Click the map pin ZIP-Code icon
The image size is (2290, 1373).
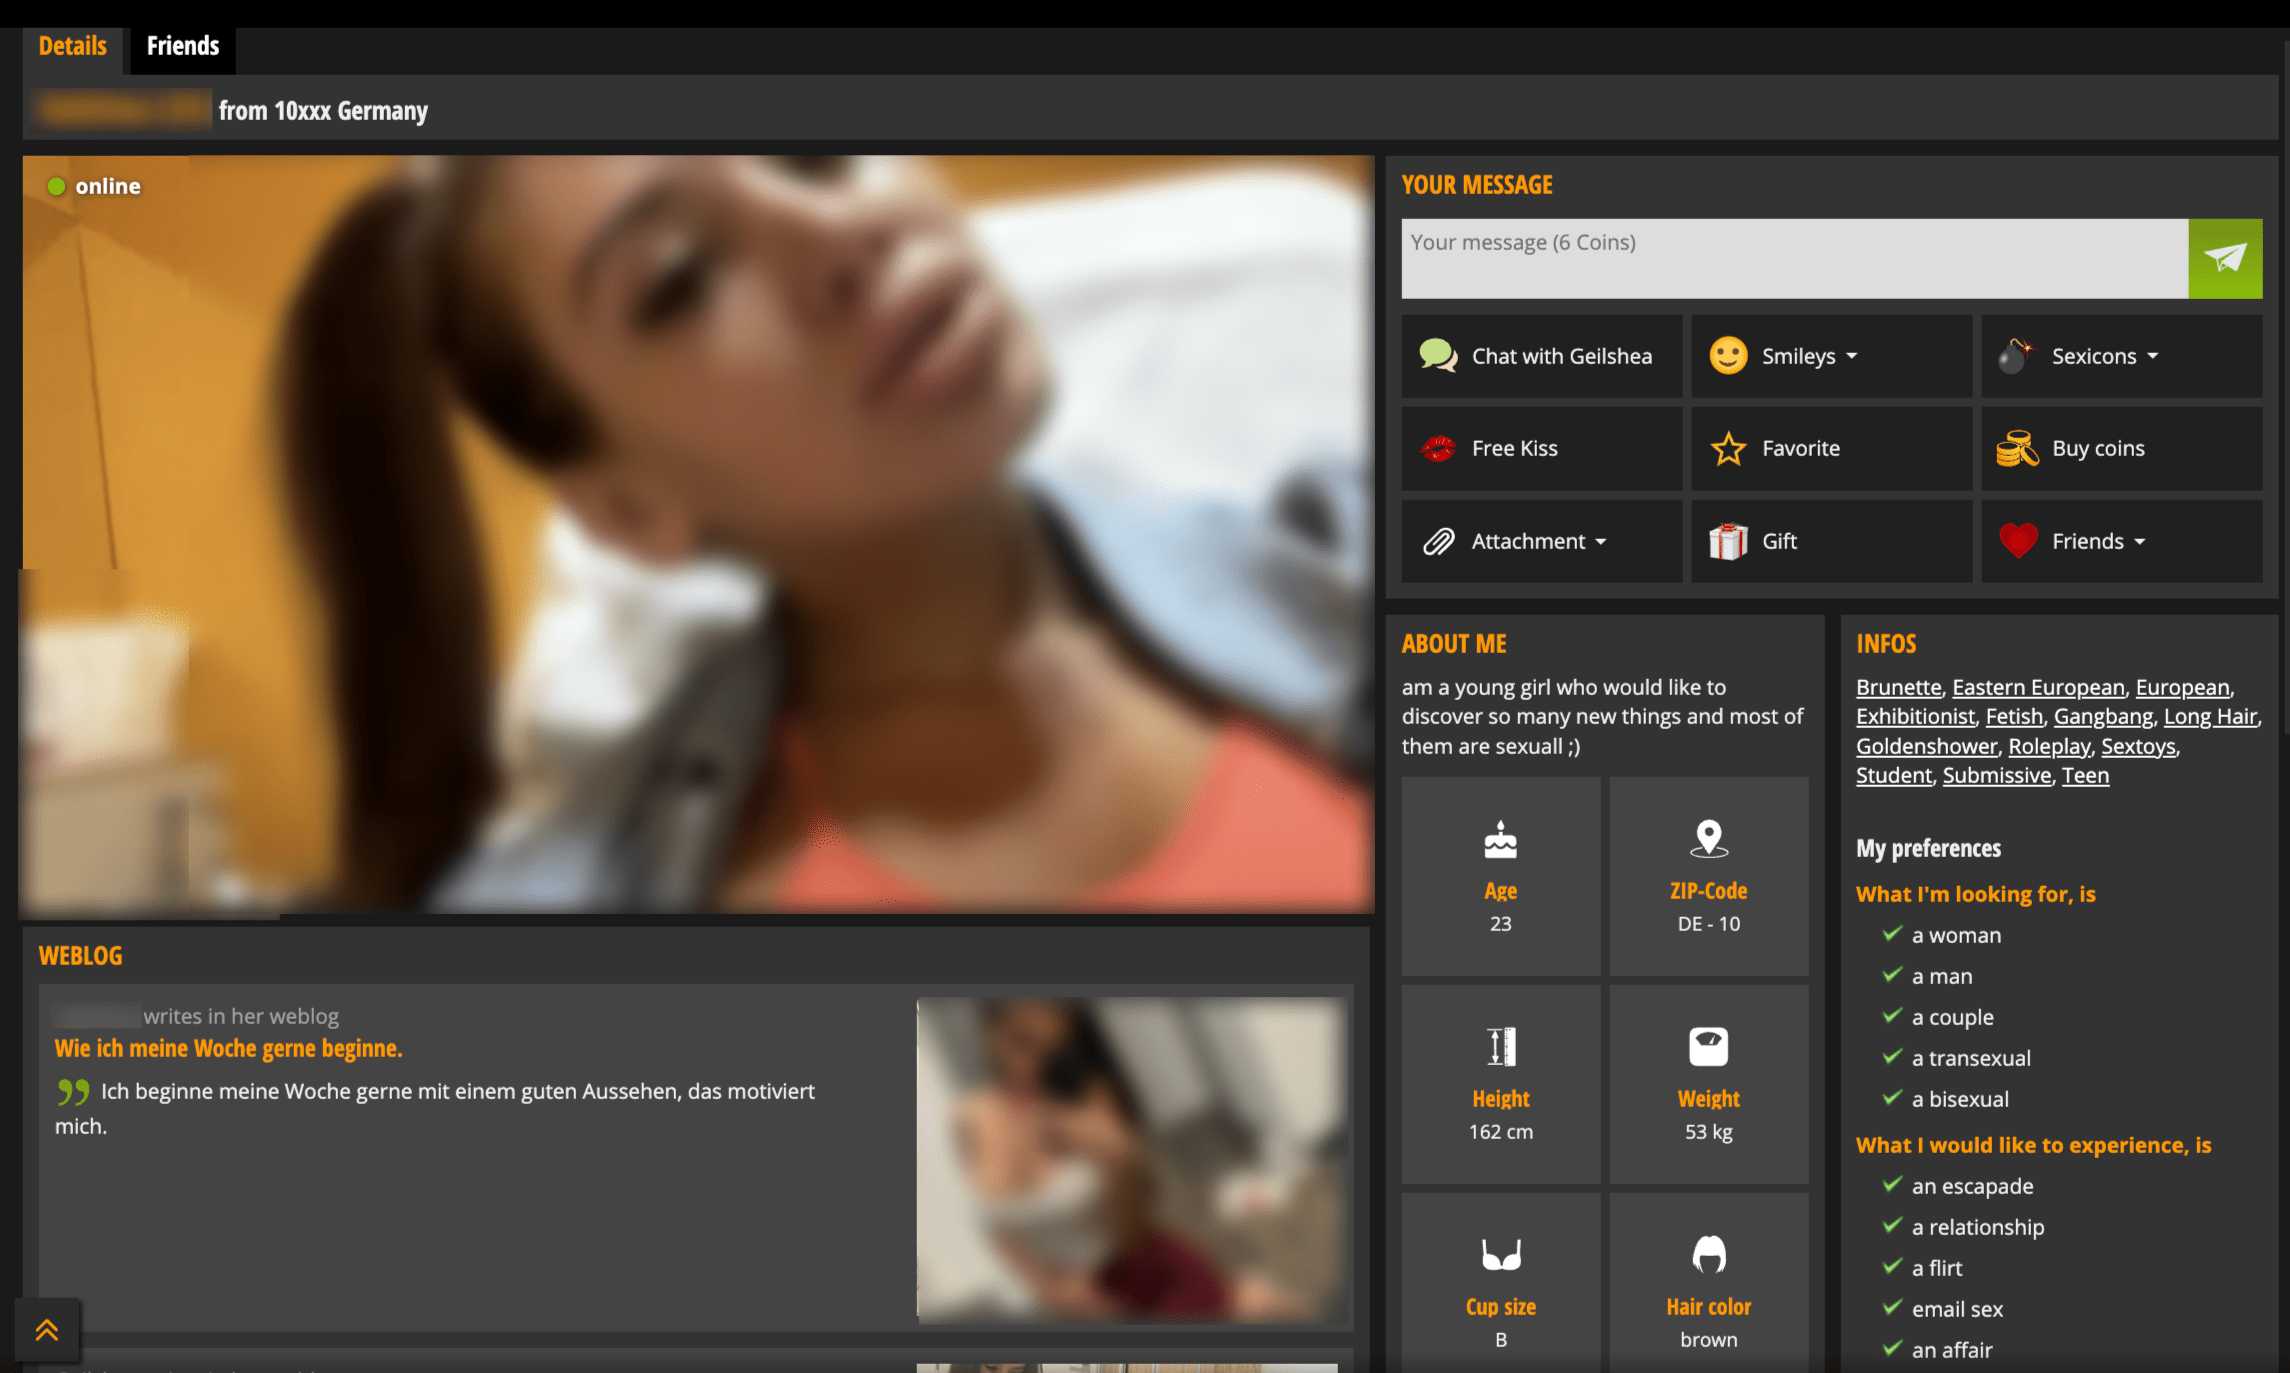[1709, 839]
